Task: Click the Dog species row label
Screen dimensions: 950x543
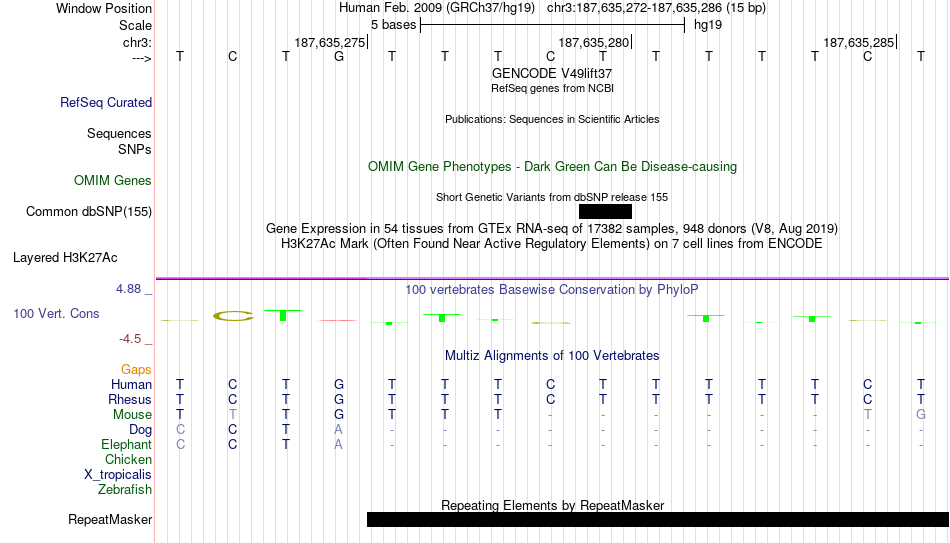Action: click(x=140, y=430)
